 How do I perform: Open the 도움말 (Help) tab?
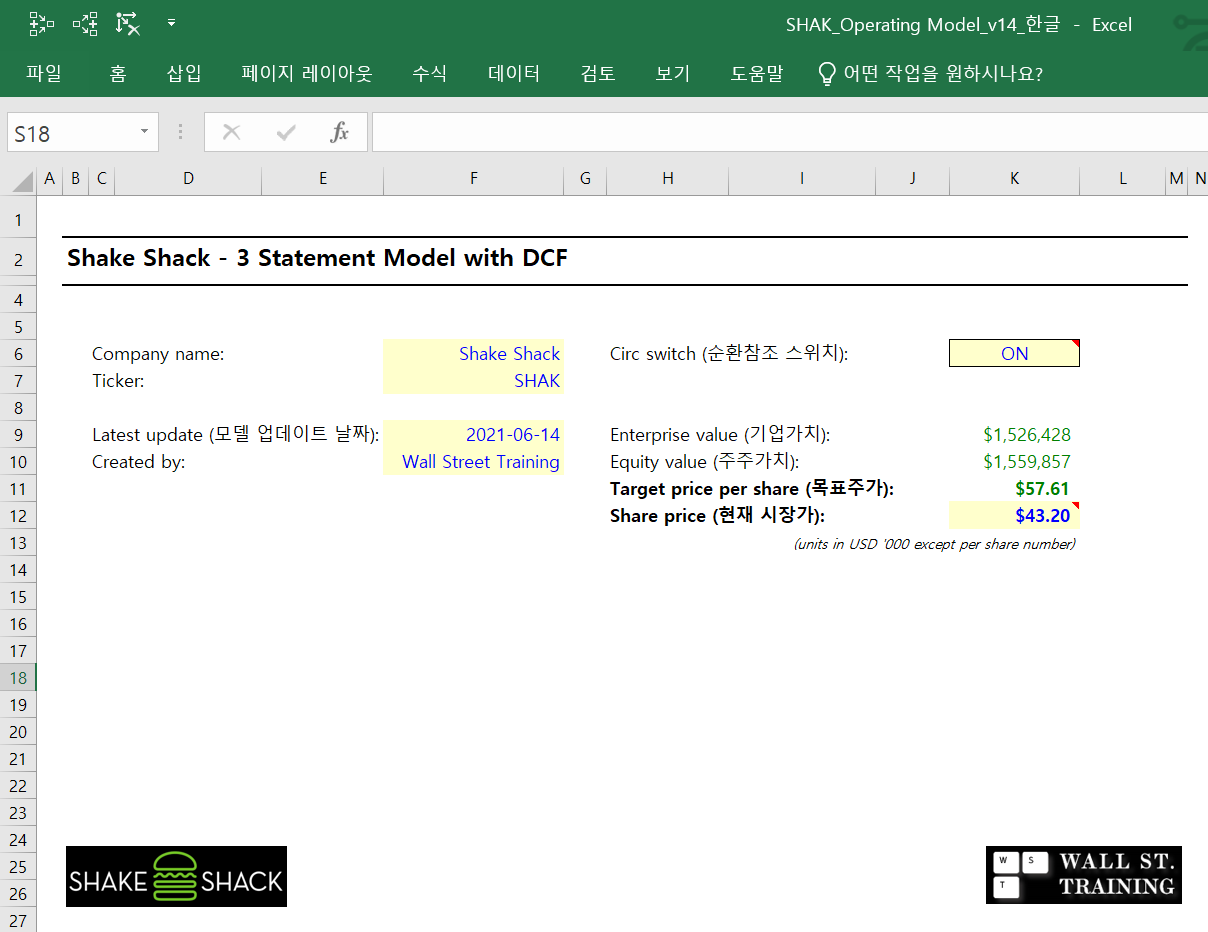click(757, 73)
